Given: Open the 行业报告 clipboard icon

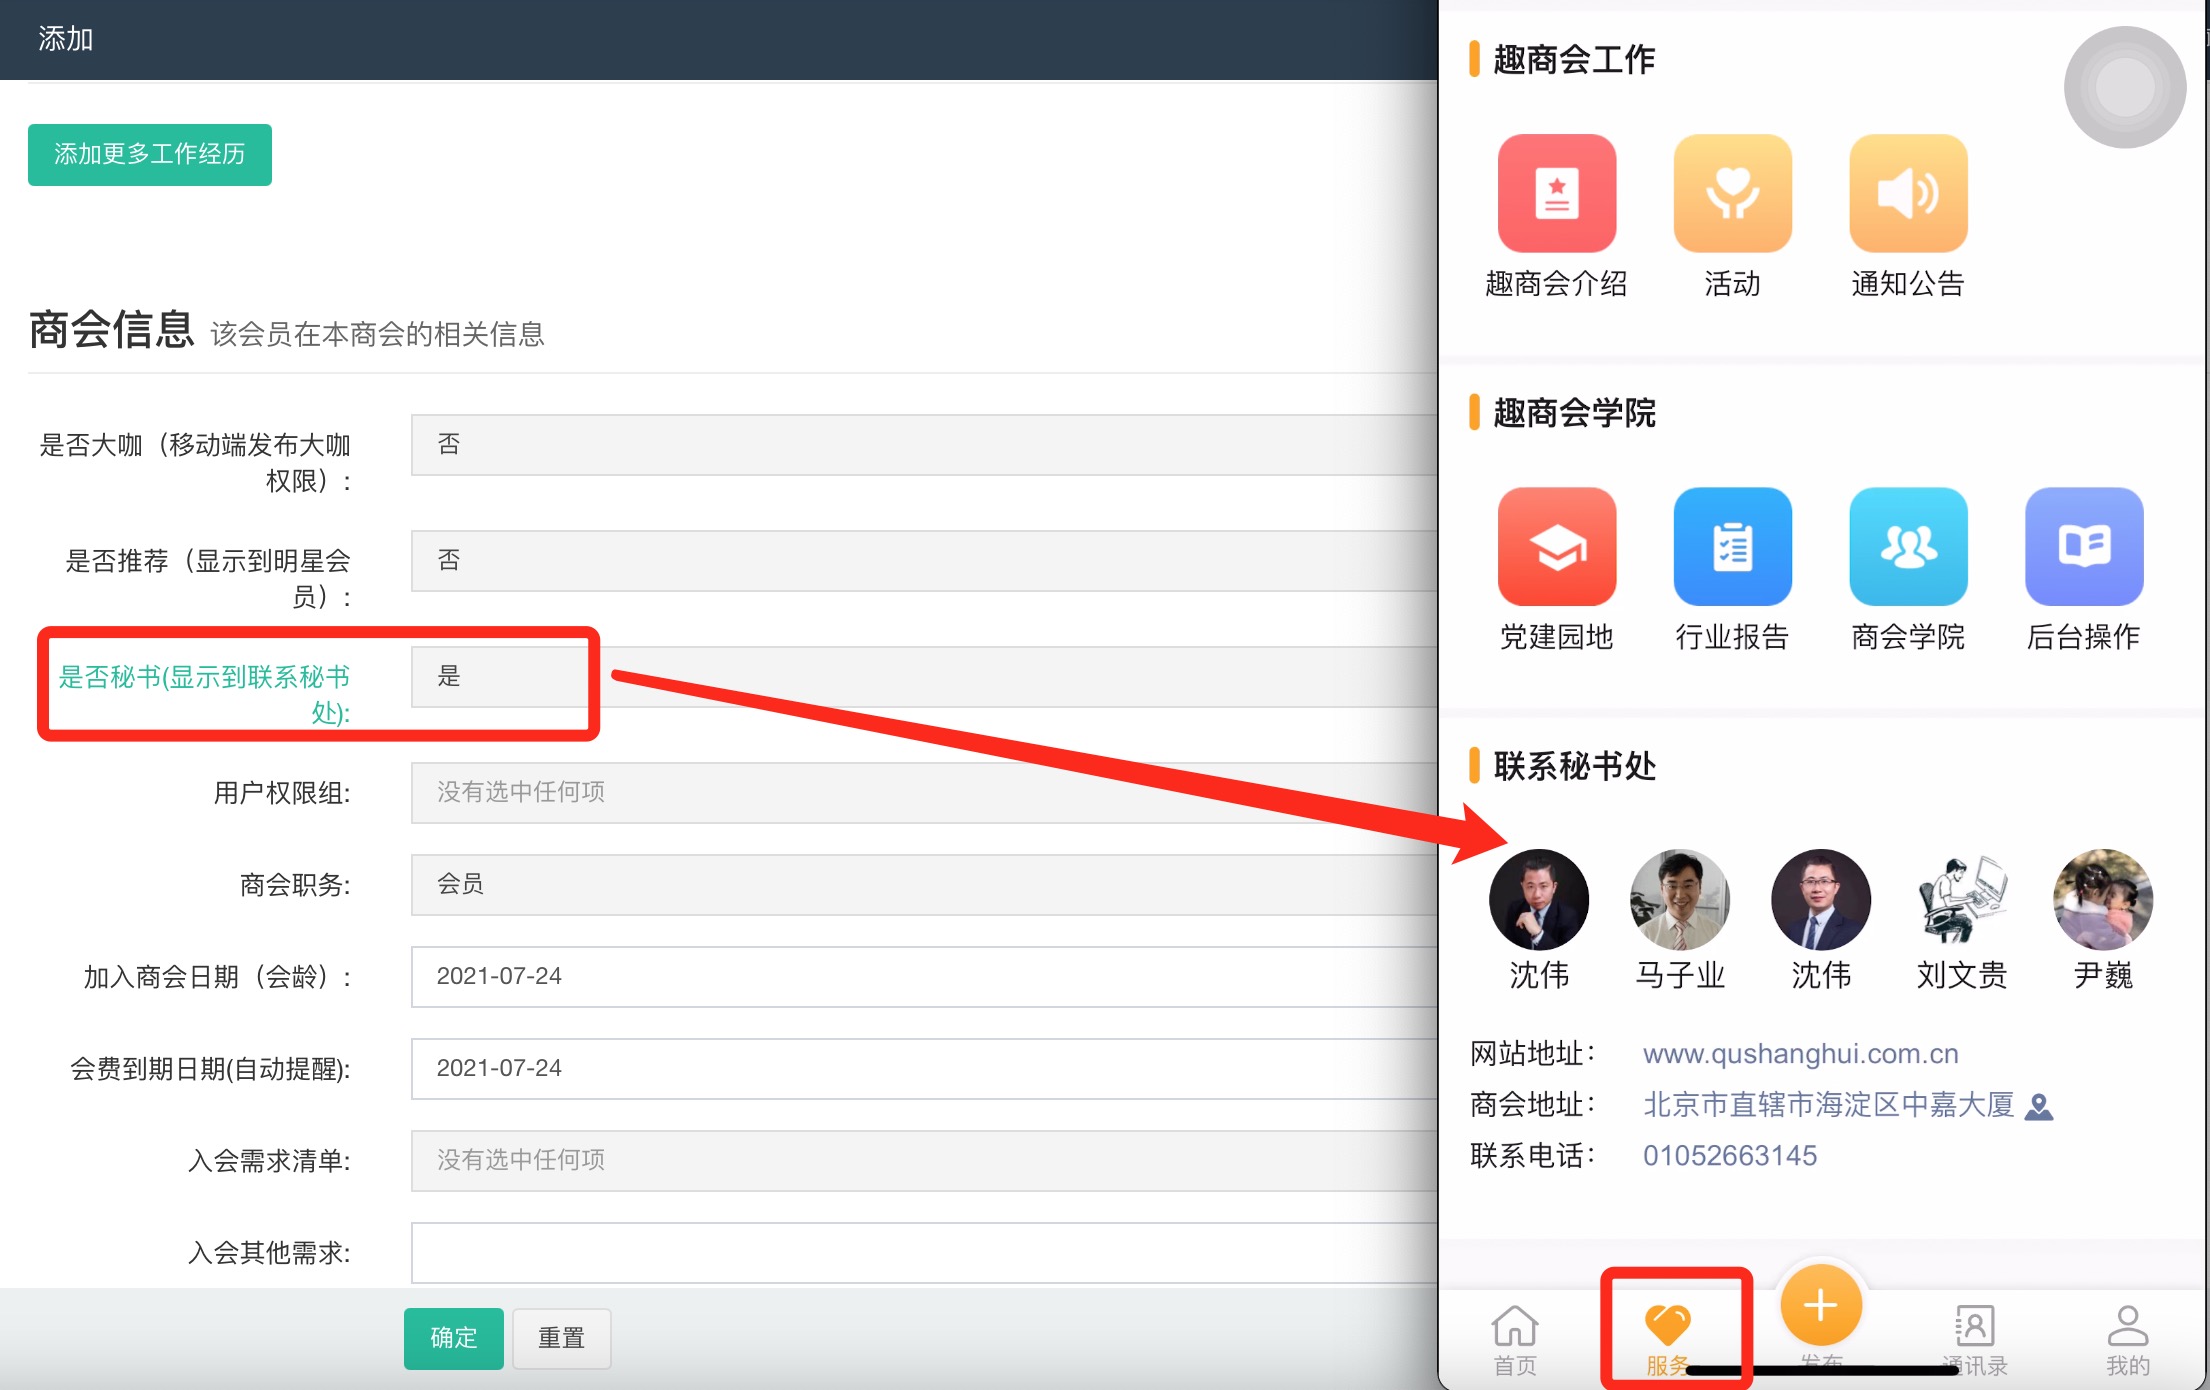Looking at the screenshot, I should coord(1732,546).
